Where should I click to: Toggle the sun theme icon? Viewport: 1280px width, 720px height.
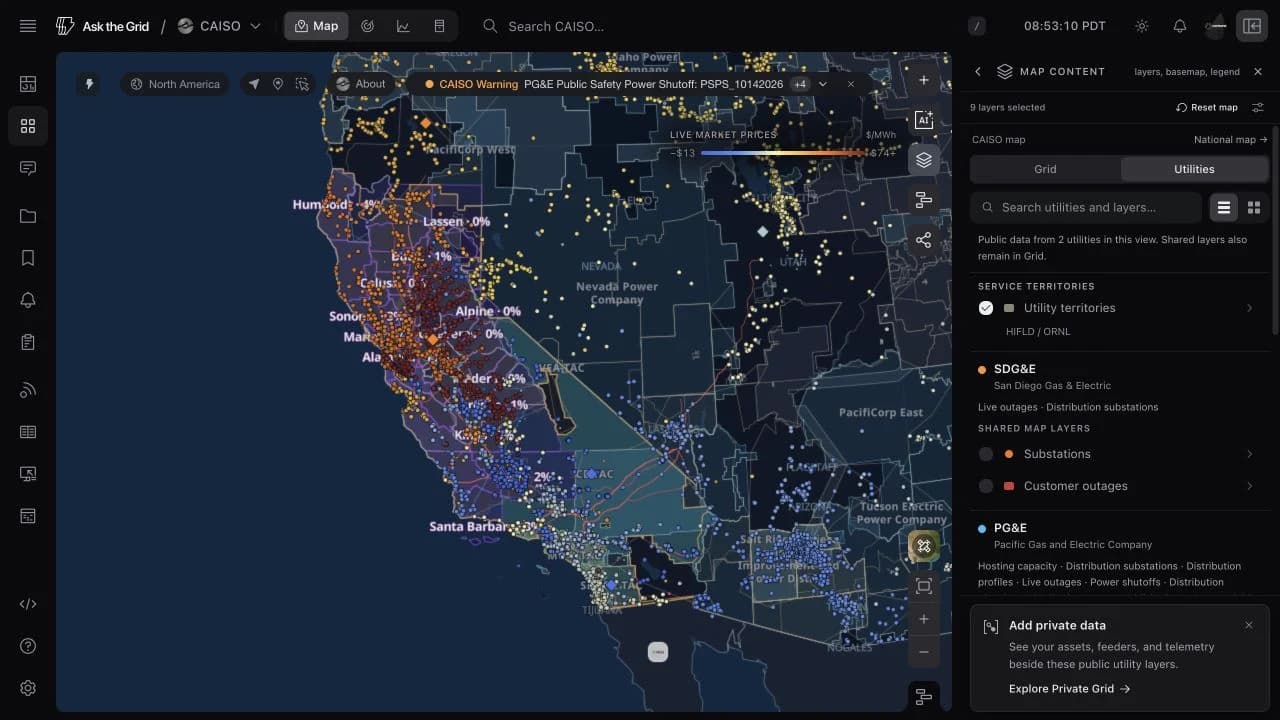coord(1142,26)
